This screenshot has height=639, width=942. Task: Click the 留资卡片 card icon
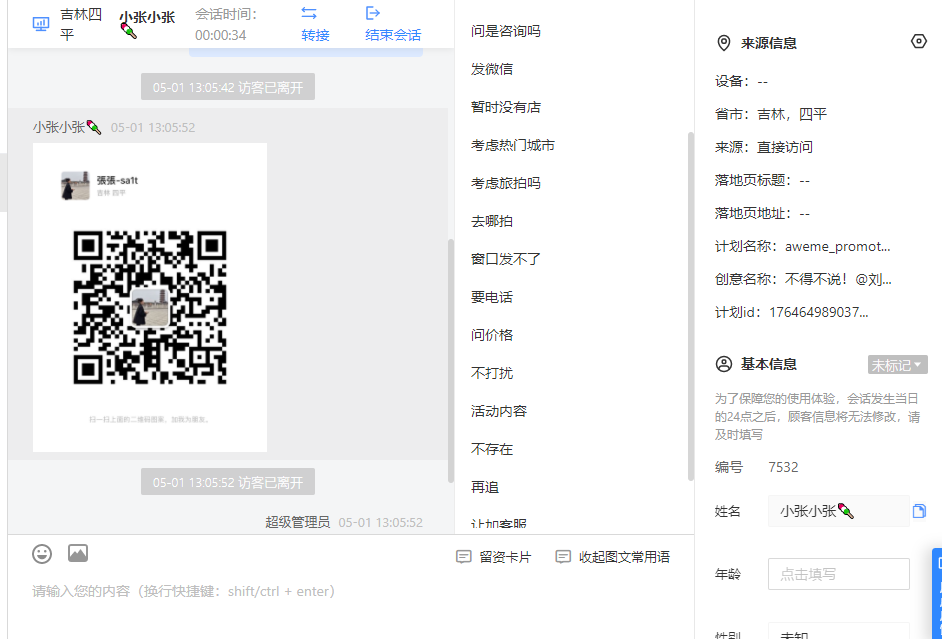tap(464, 557)
